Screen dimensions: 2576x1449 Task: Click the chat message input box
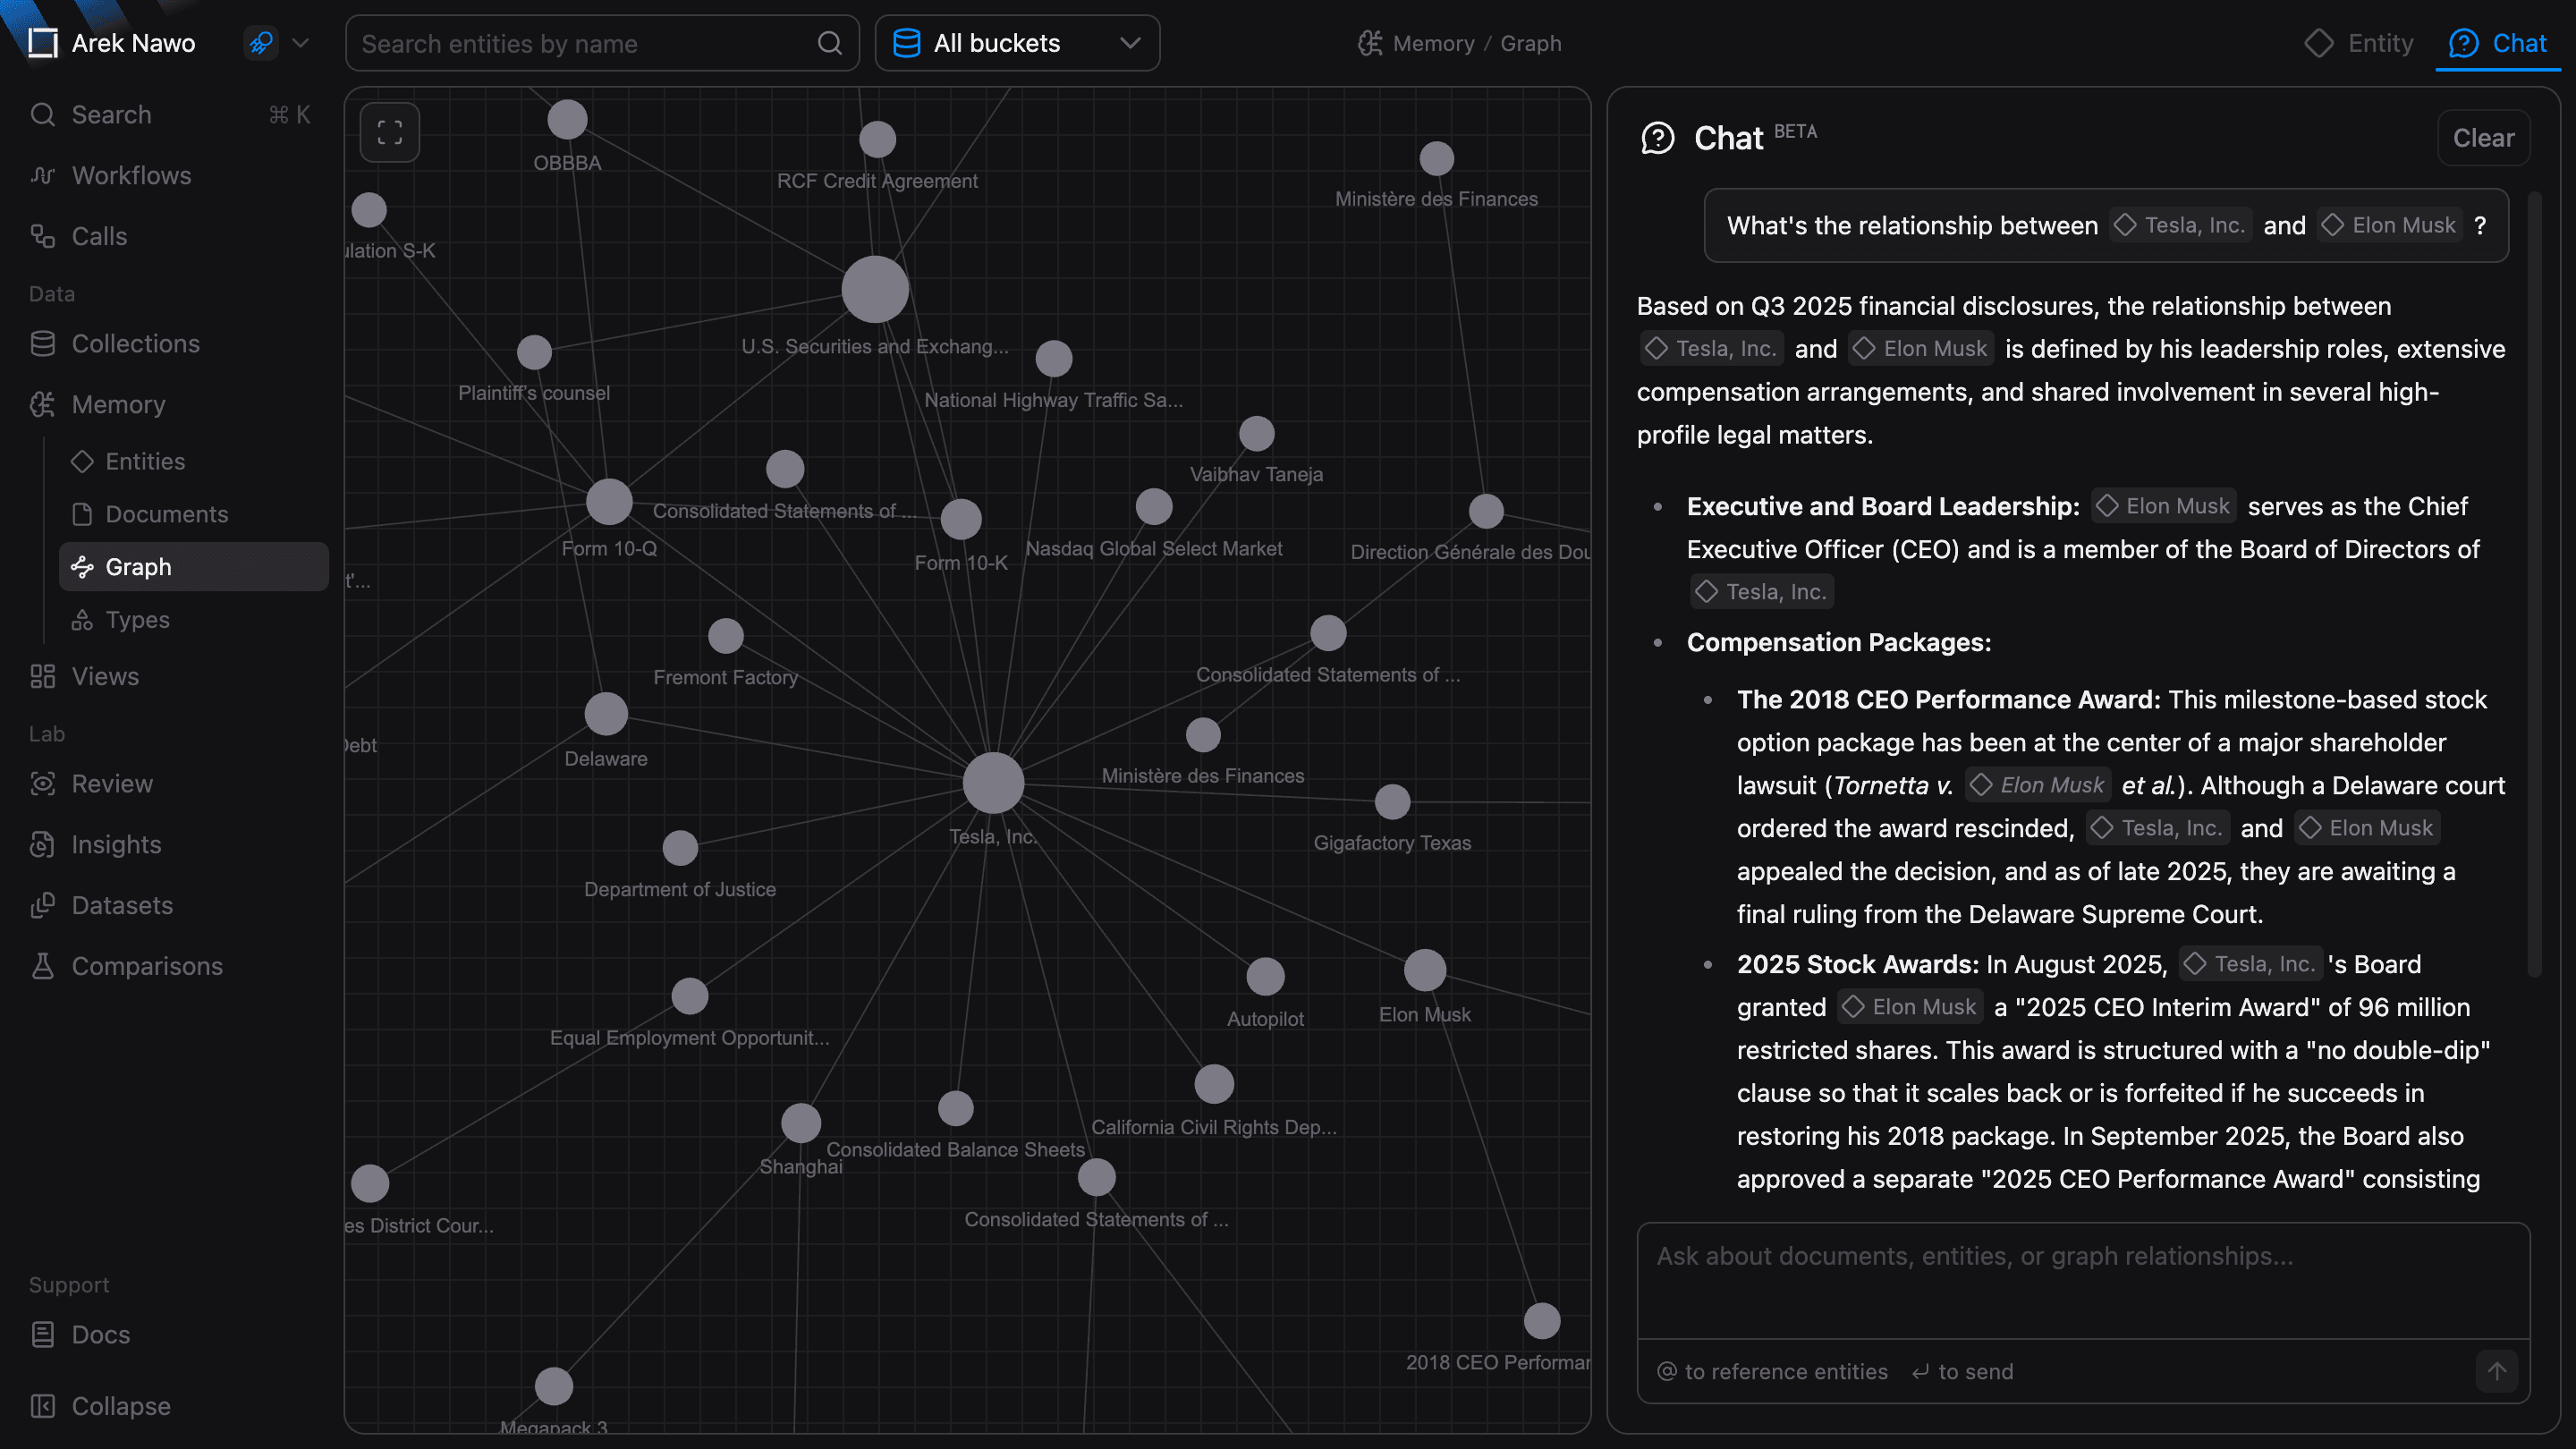tap(2083, 1280)
